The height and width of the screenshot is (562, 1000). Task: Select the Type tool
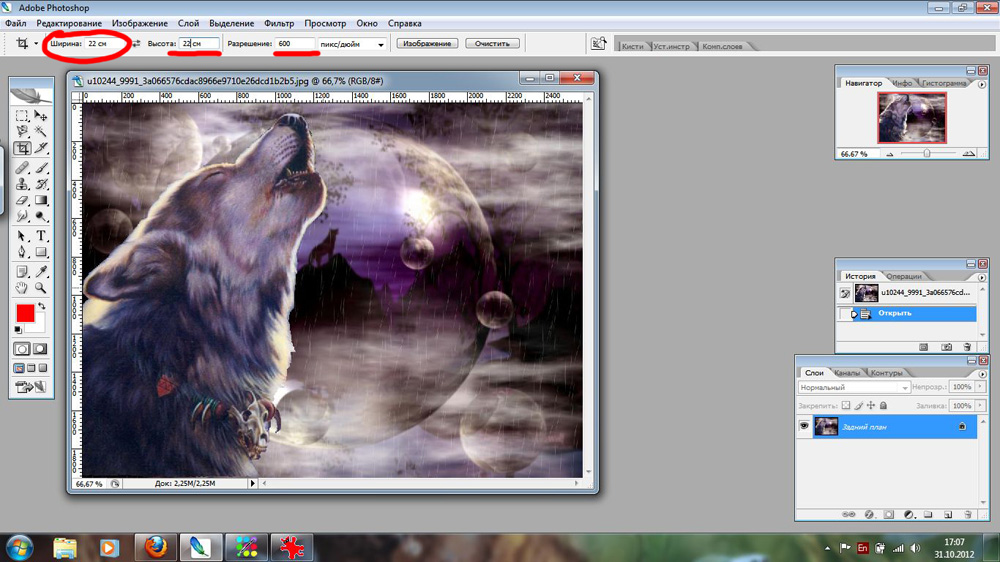[x=41, y=236]
